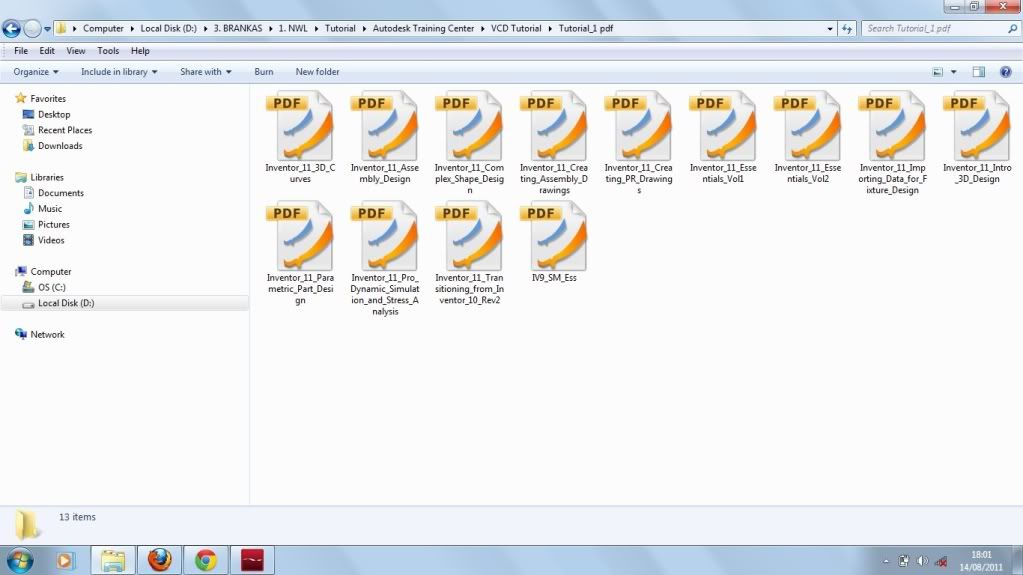Choose the Inventor_11_Essentials_Vol2 PDF icon
This screenshot has width=1023, height=575.
[x=808, y=126]
